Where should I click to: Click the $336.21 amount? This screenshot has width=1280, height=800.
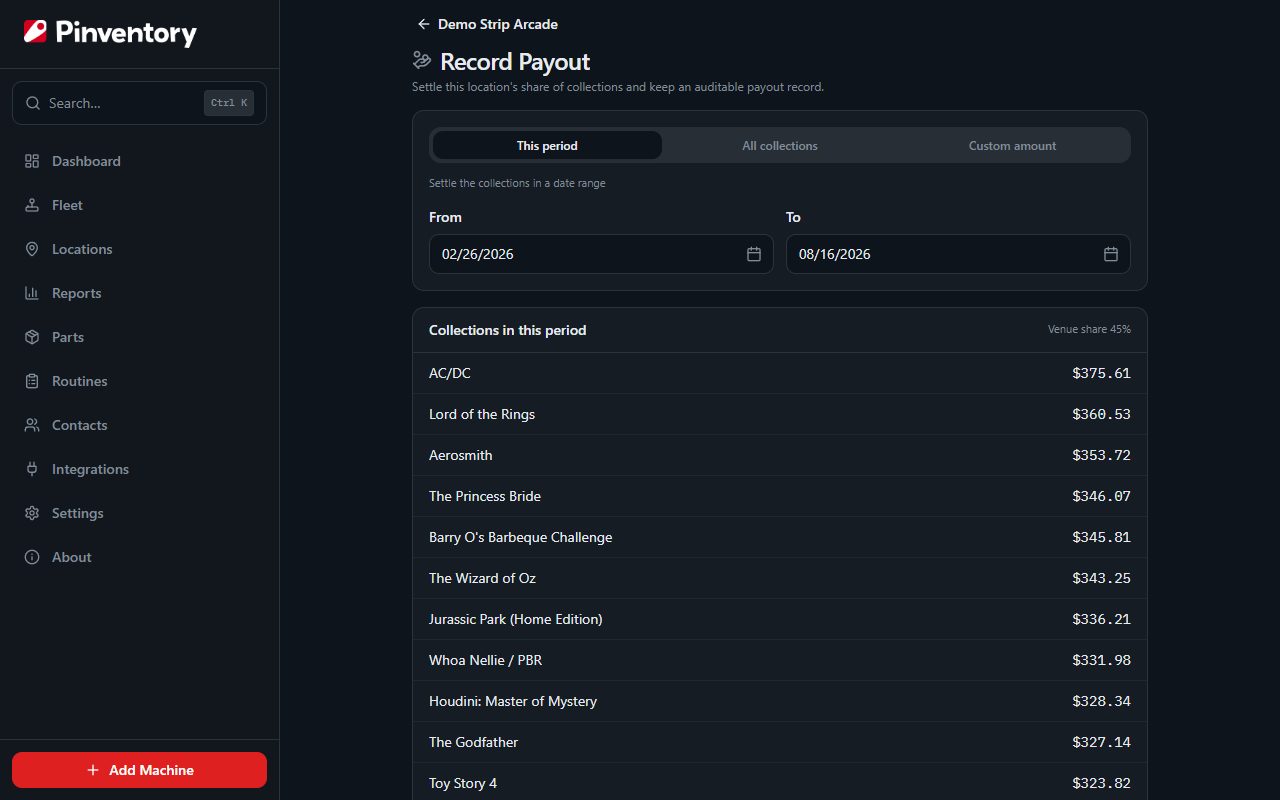pos(1101,619)
